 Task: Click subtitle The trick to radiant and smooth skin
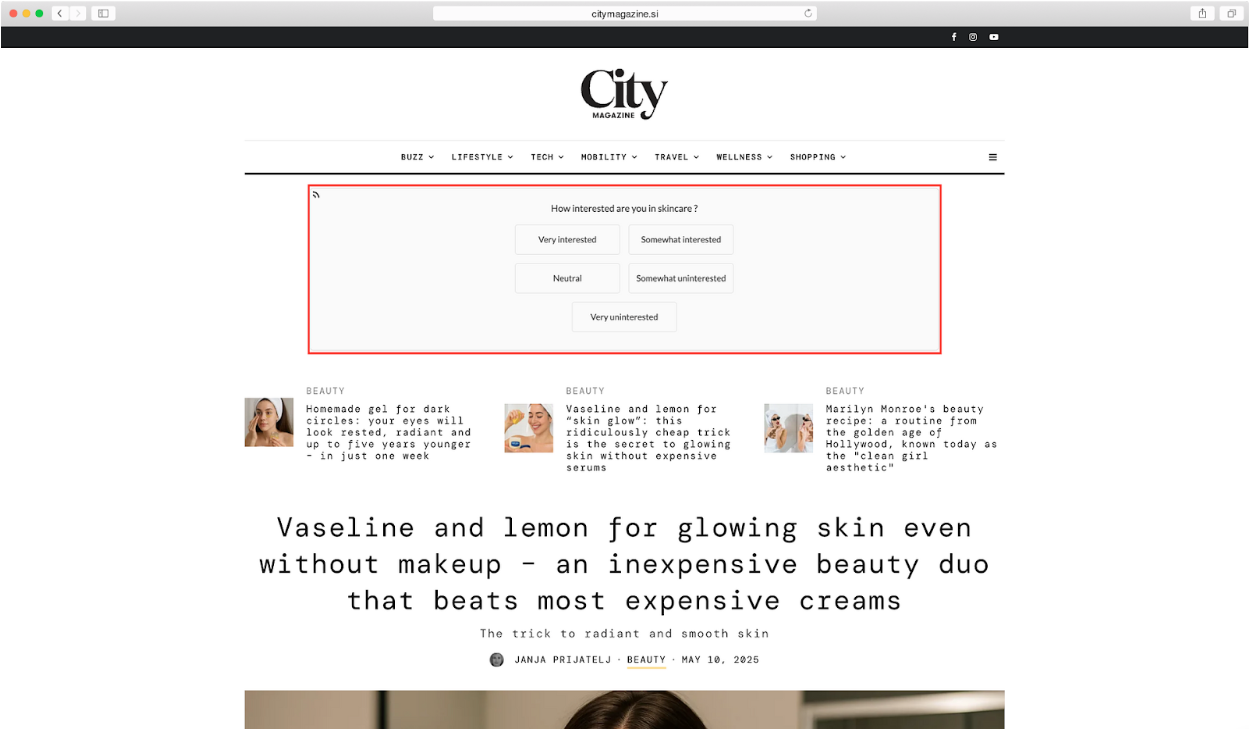pyautogui.click(x=624, y=633)
